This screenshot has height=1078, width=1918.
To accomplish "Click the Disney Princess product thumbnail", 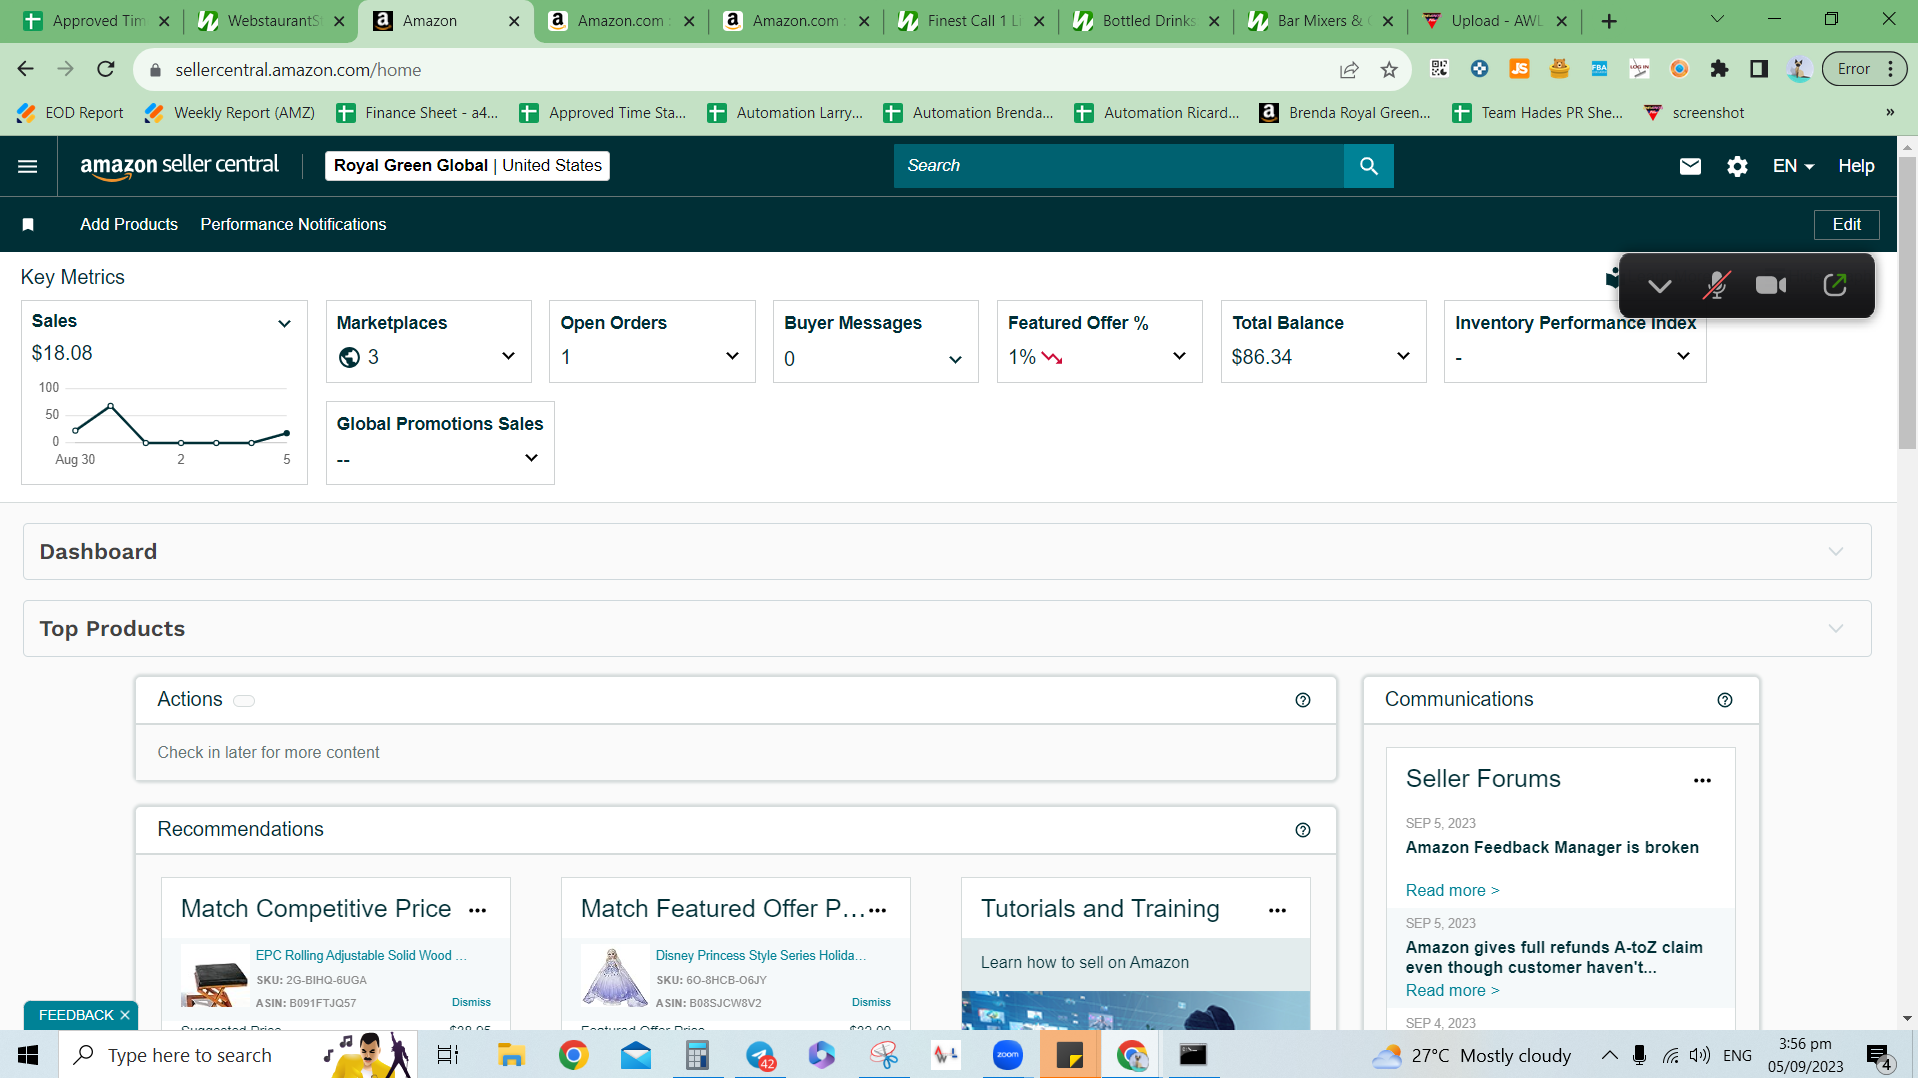I will [x=614, y=977].
